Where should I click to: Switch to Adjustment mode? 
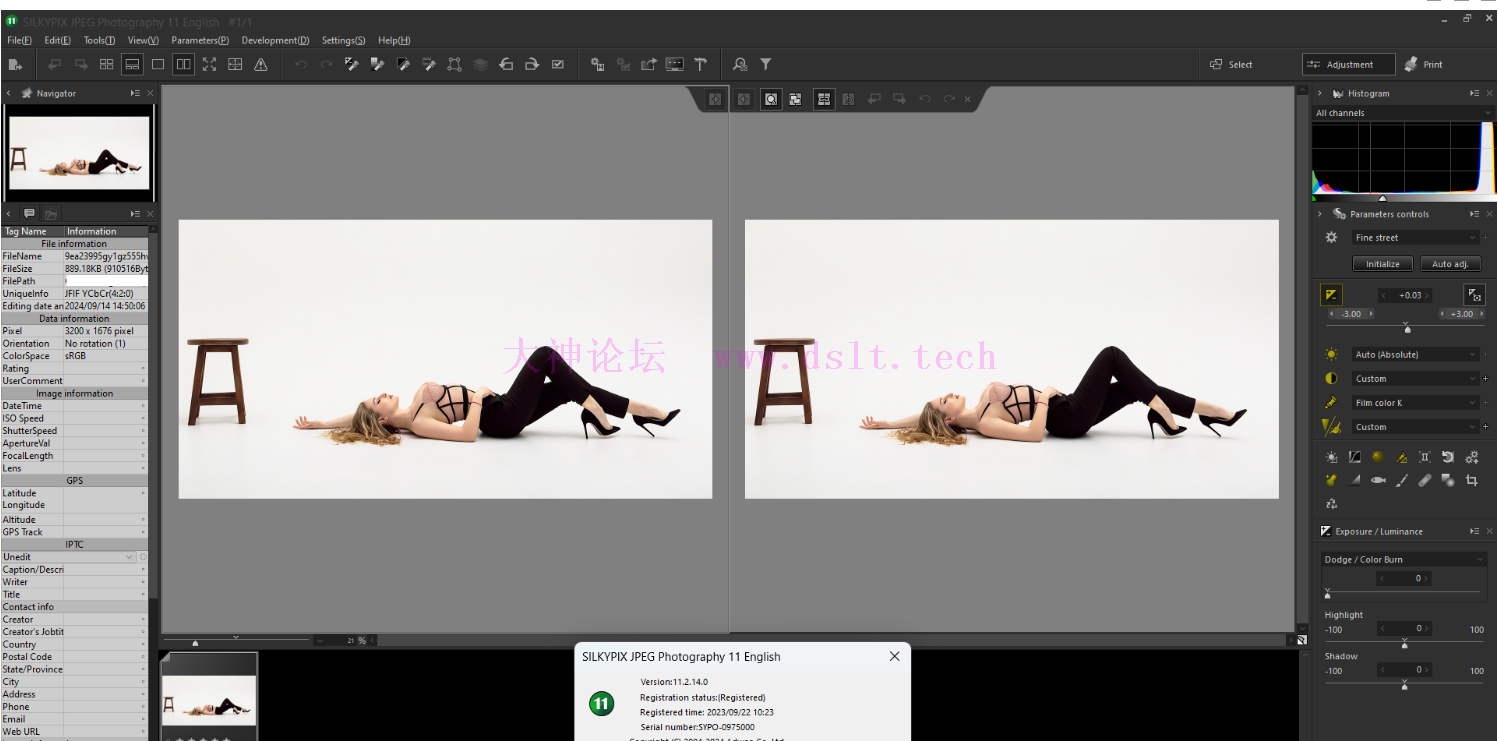click(1348, 64)
